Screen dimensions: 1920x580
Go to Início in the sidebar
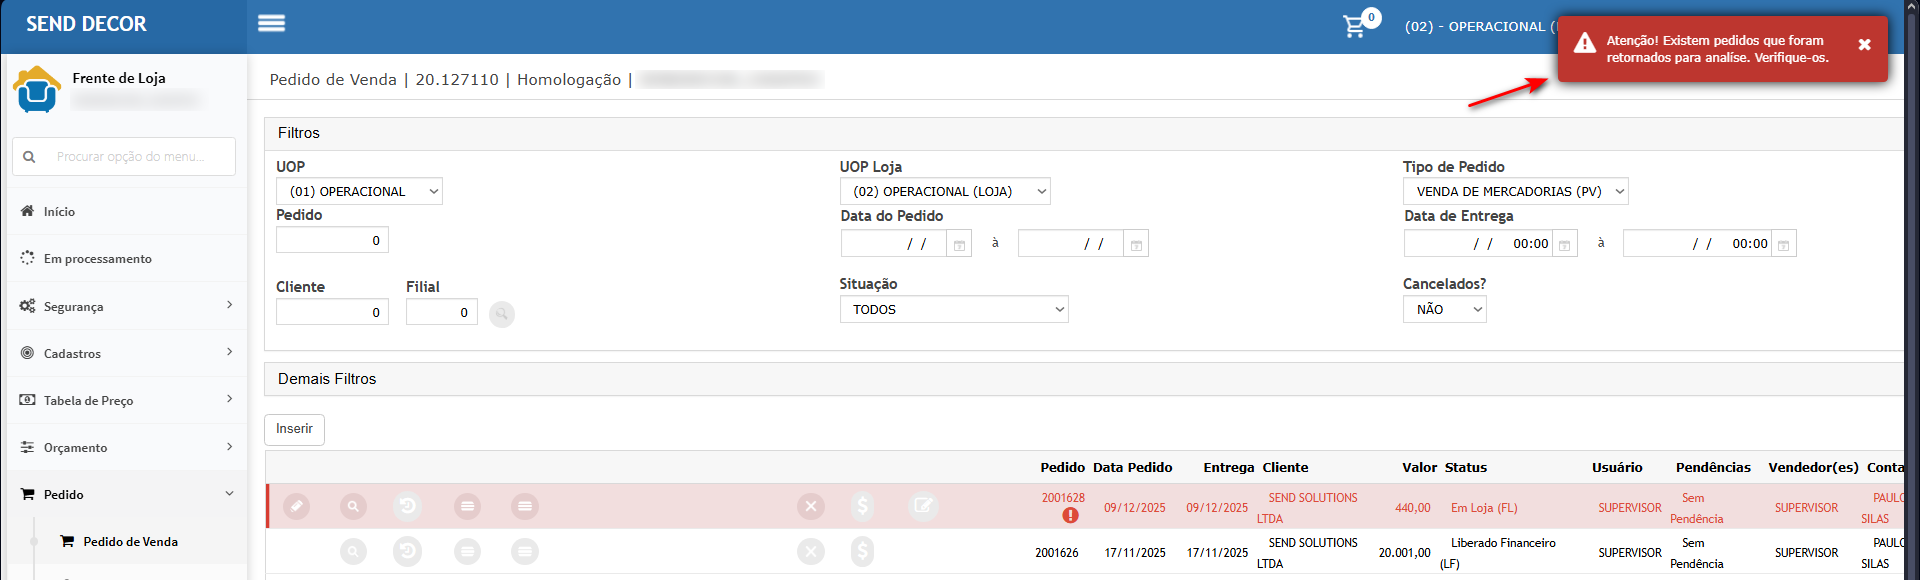(x=60, y=212)
